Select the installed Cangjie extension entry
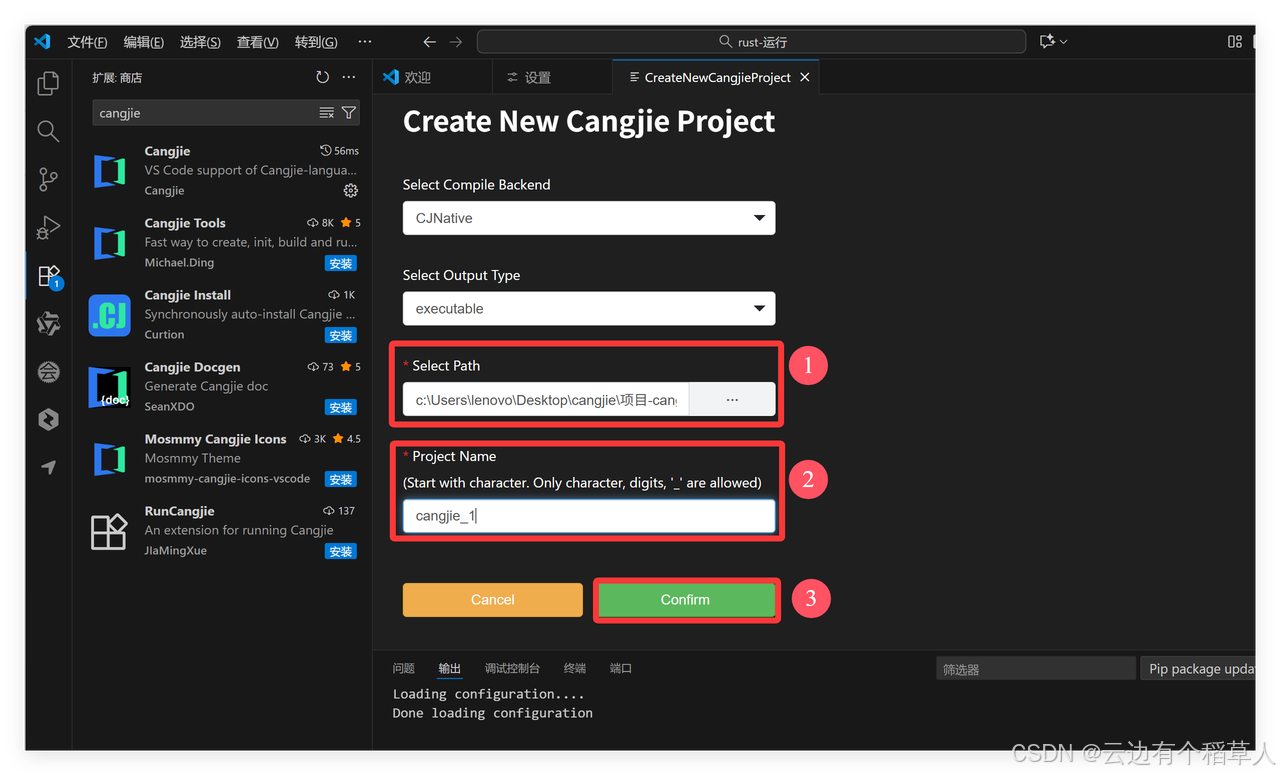 tap(223, 171)
